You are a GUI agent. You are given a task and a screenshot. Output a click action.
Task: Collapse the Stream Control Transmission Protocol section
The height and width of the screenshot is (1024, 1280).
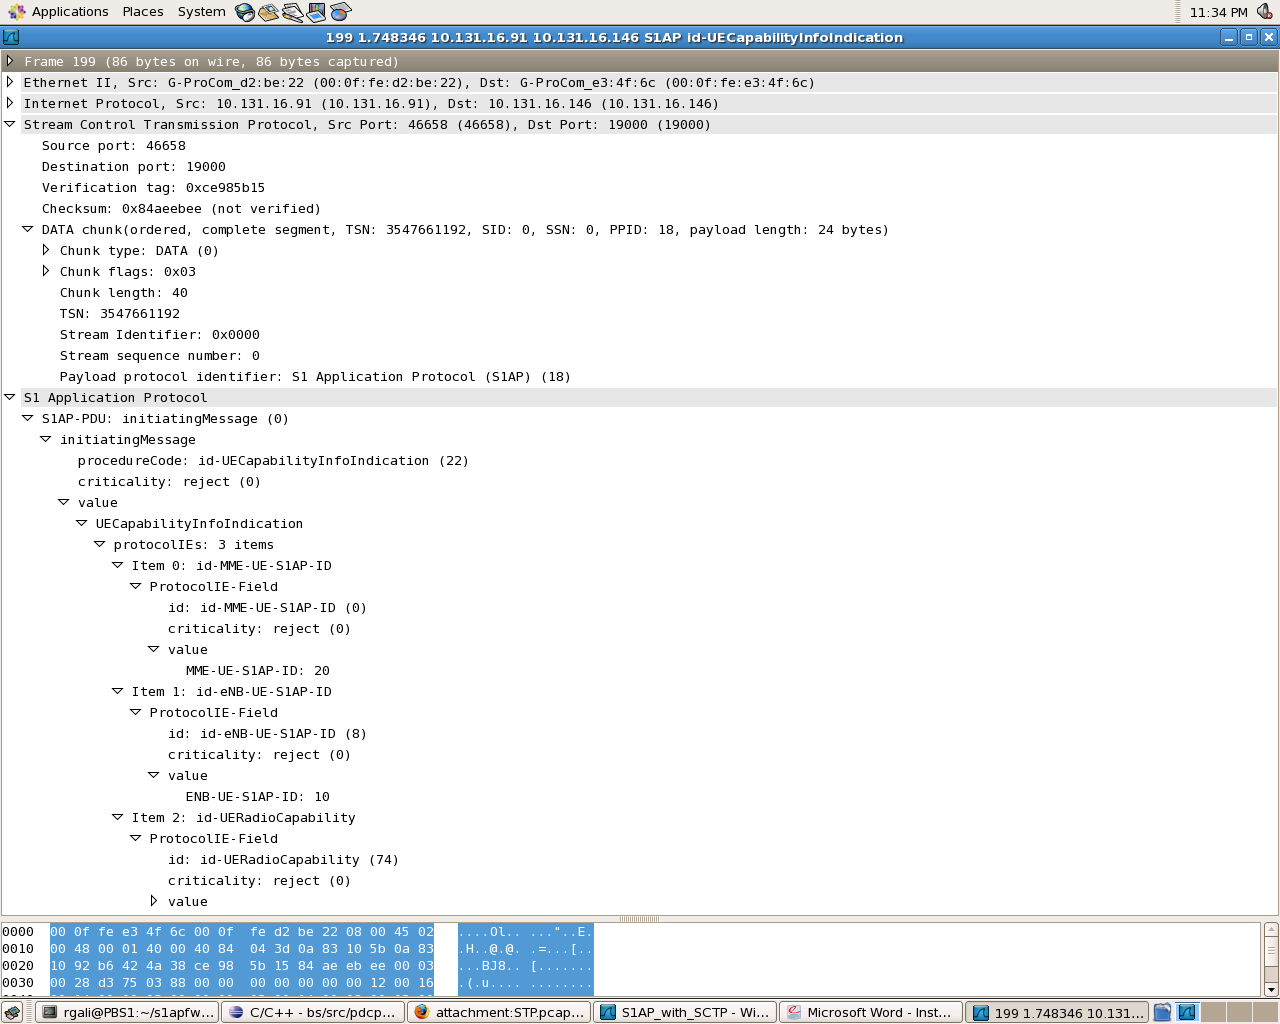tap(10, 124)
